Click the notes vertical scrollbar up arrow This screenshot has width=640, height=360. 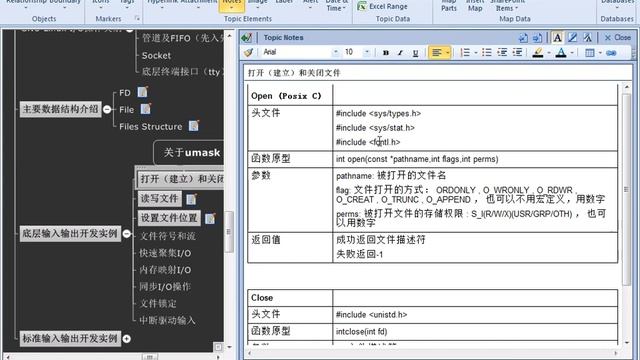coord(627,87)
